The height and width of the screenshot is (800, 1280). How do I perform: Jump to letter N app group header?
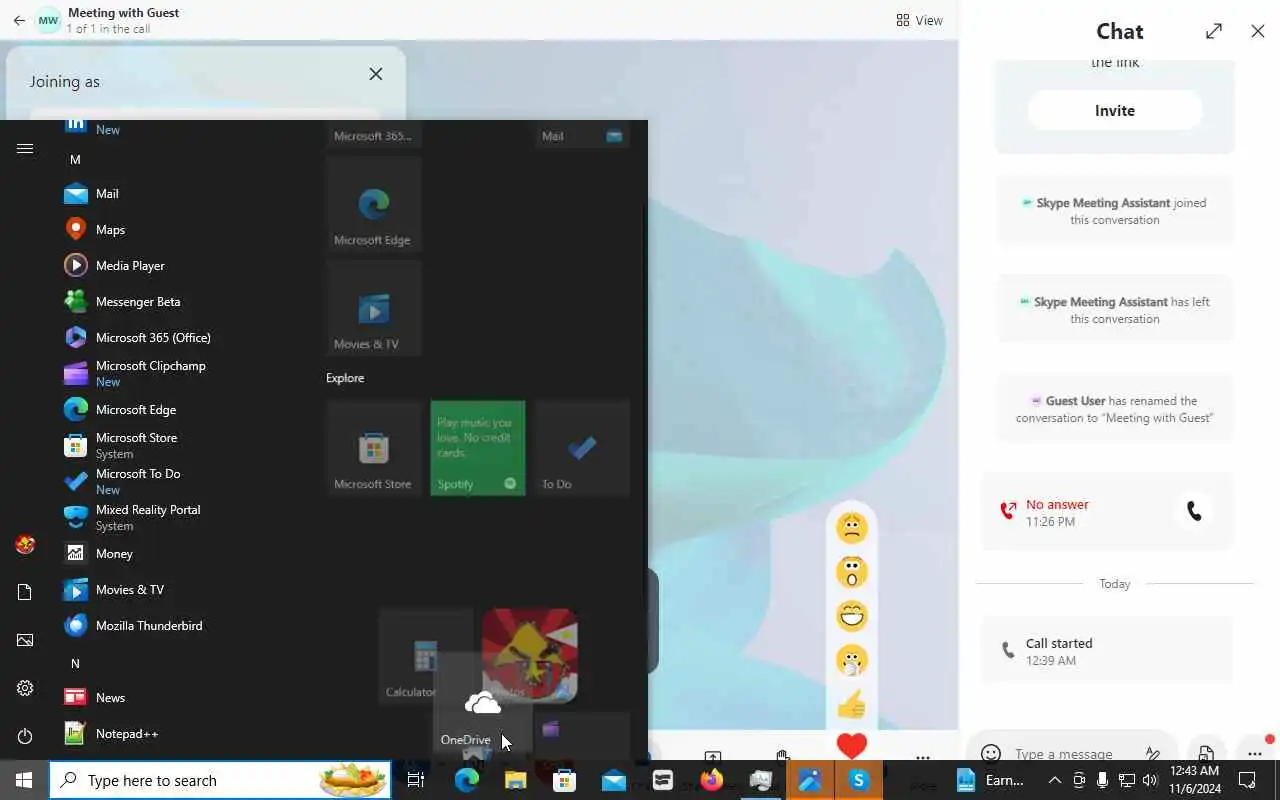75,663
